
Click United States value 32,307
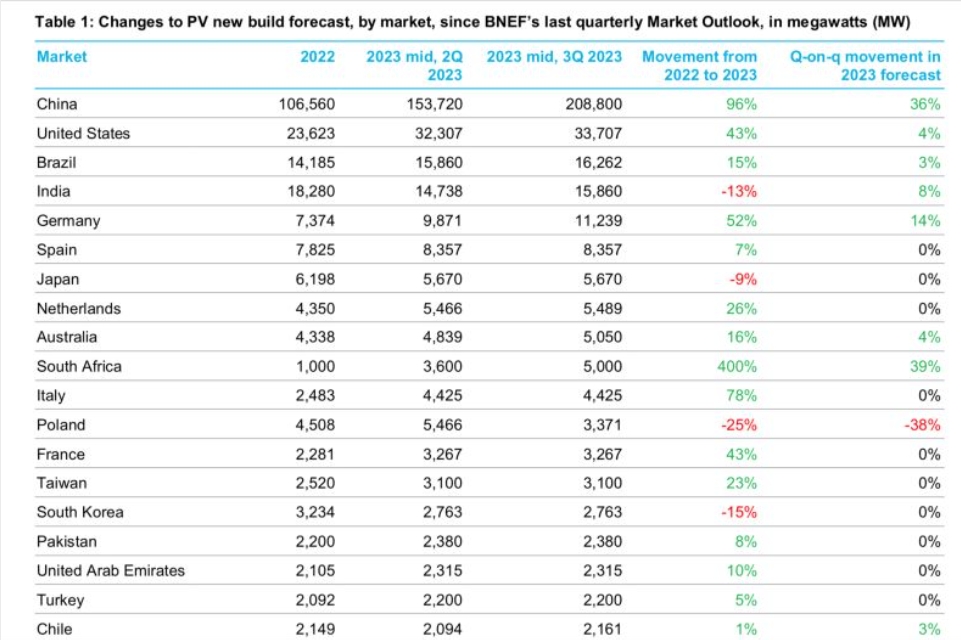pyautogui.click(x=438, y=133)
